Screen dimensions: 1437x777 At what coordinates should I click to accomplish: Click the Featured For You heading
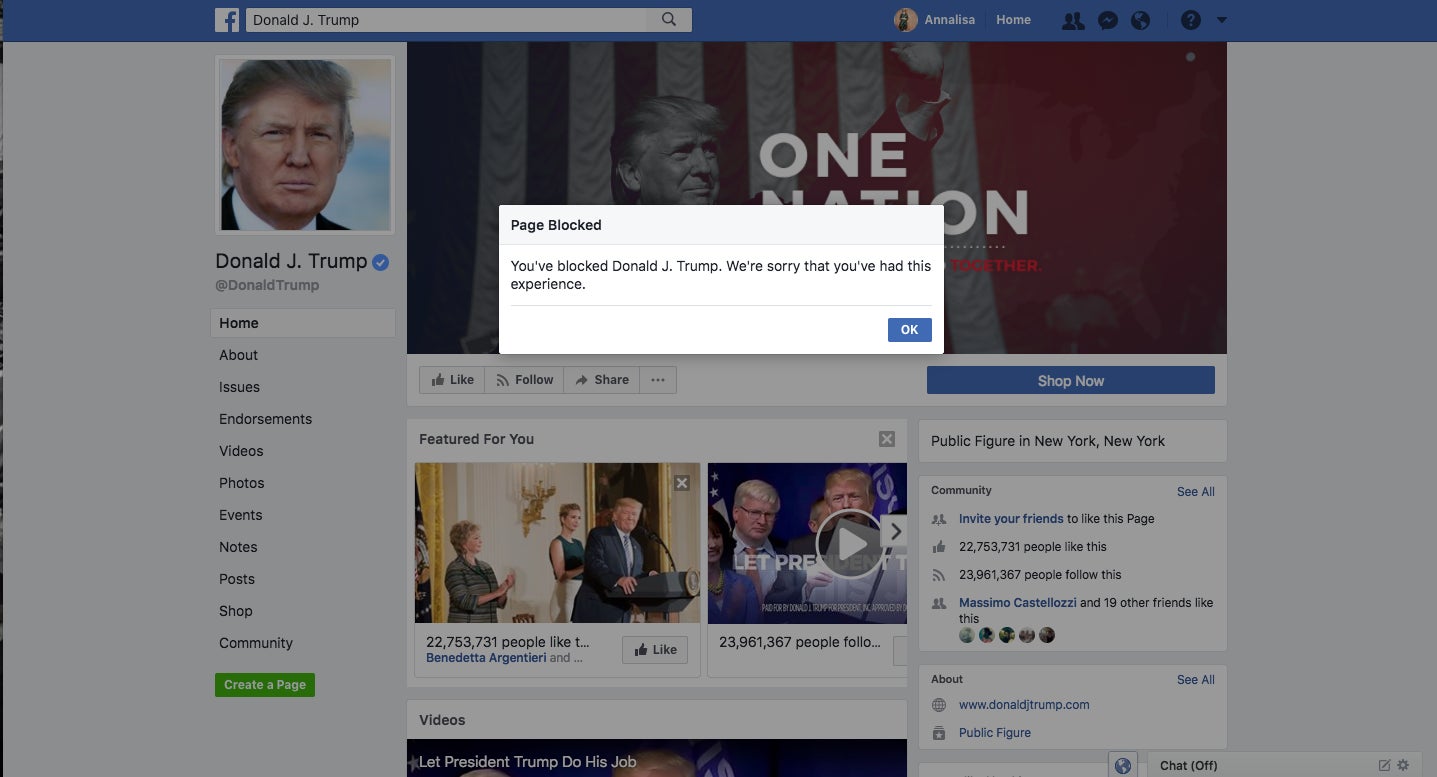pyautogui.click(x=476, y=439)
